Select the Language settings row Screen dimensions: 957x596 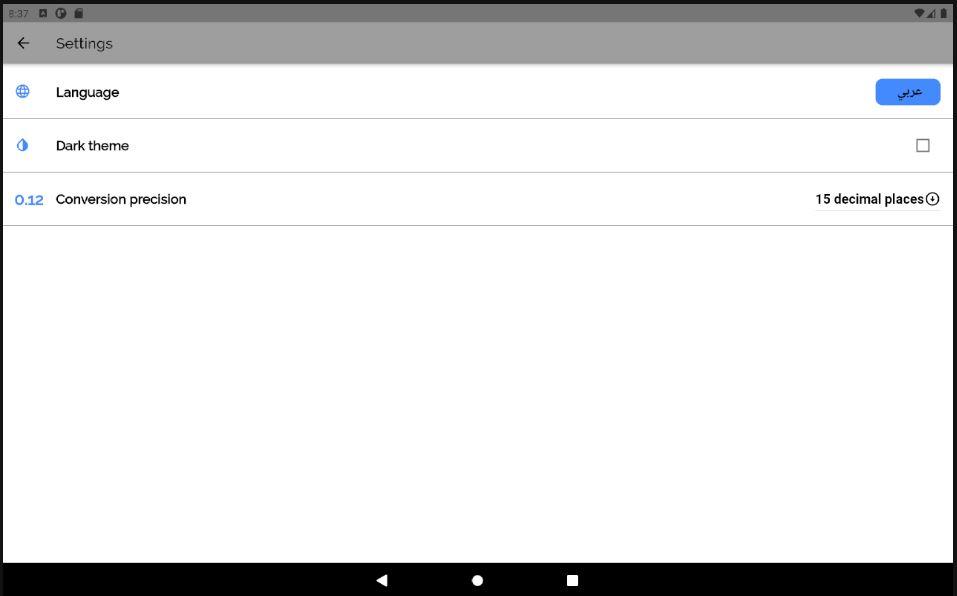pyautogui.click(x=478, y=92)
